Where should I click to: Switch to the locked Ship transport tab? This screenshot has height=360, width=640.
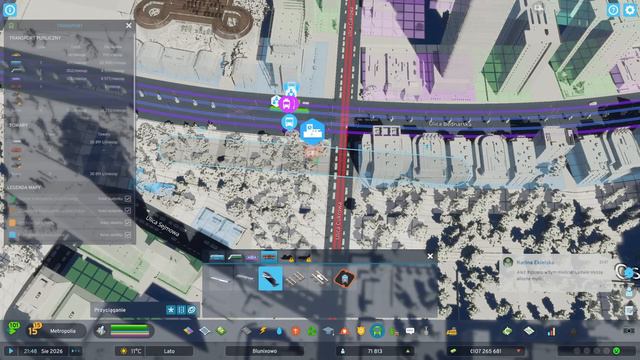pyautogui.click(x=287, y=257)
